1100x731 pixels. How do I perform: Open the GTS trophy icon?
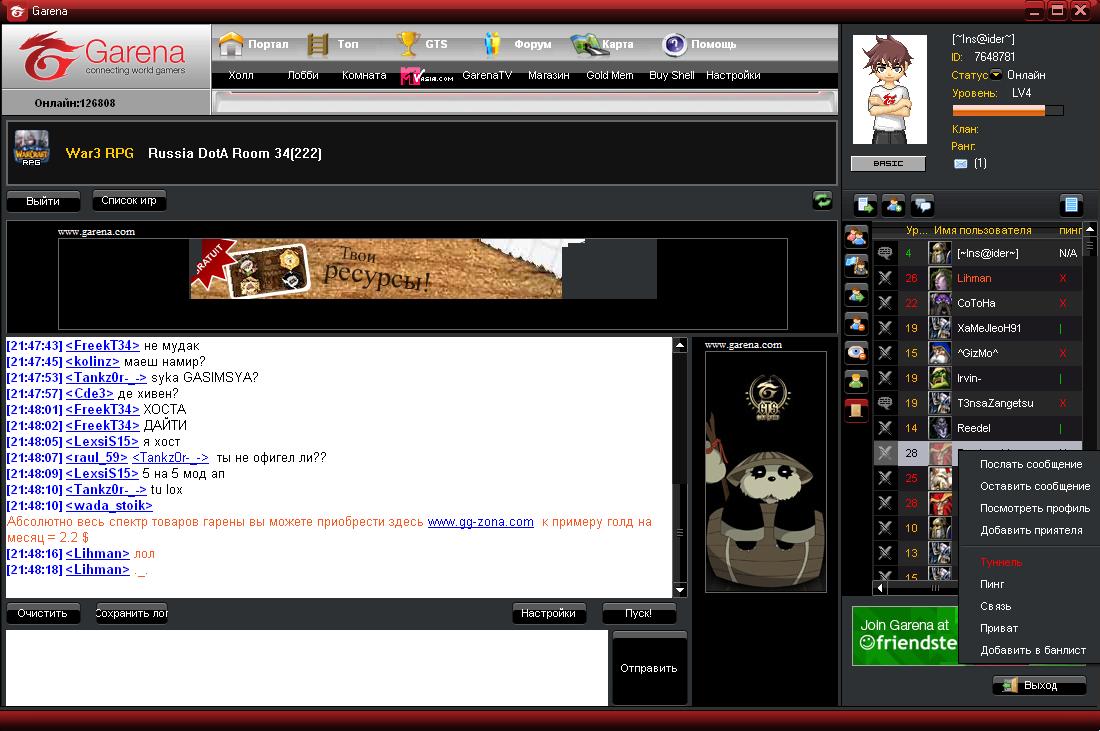pos(408,44)
